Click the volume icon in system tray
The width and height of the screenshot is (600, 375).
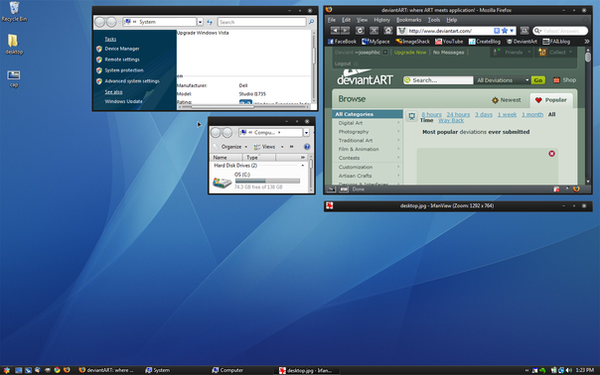569,370
